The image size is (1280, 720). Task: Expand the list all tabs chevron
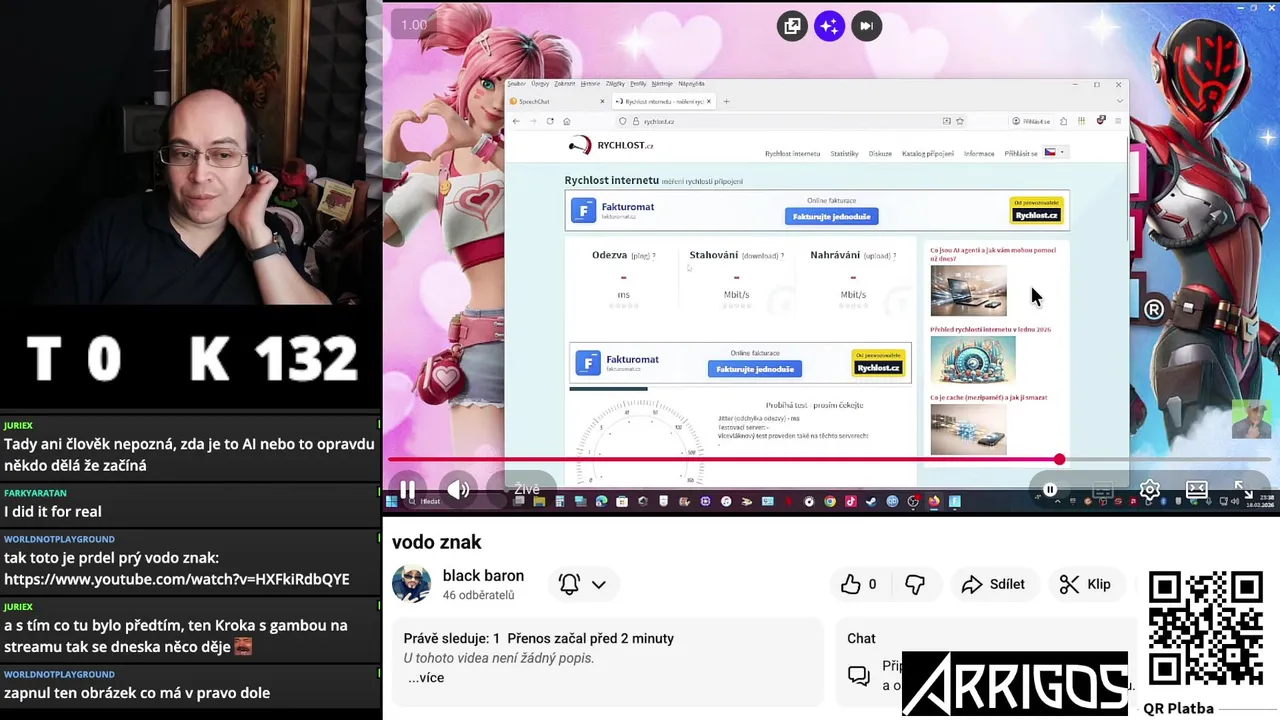[x=1120, y=101]
